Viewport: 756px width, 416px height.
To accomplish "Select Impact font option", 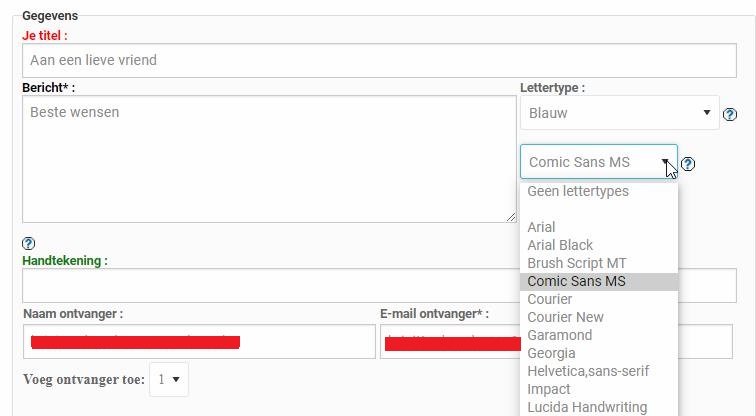I will [x=549, y=389].
